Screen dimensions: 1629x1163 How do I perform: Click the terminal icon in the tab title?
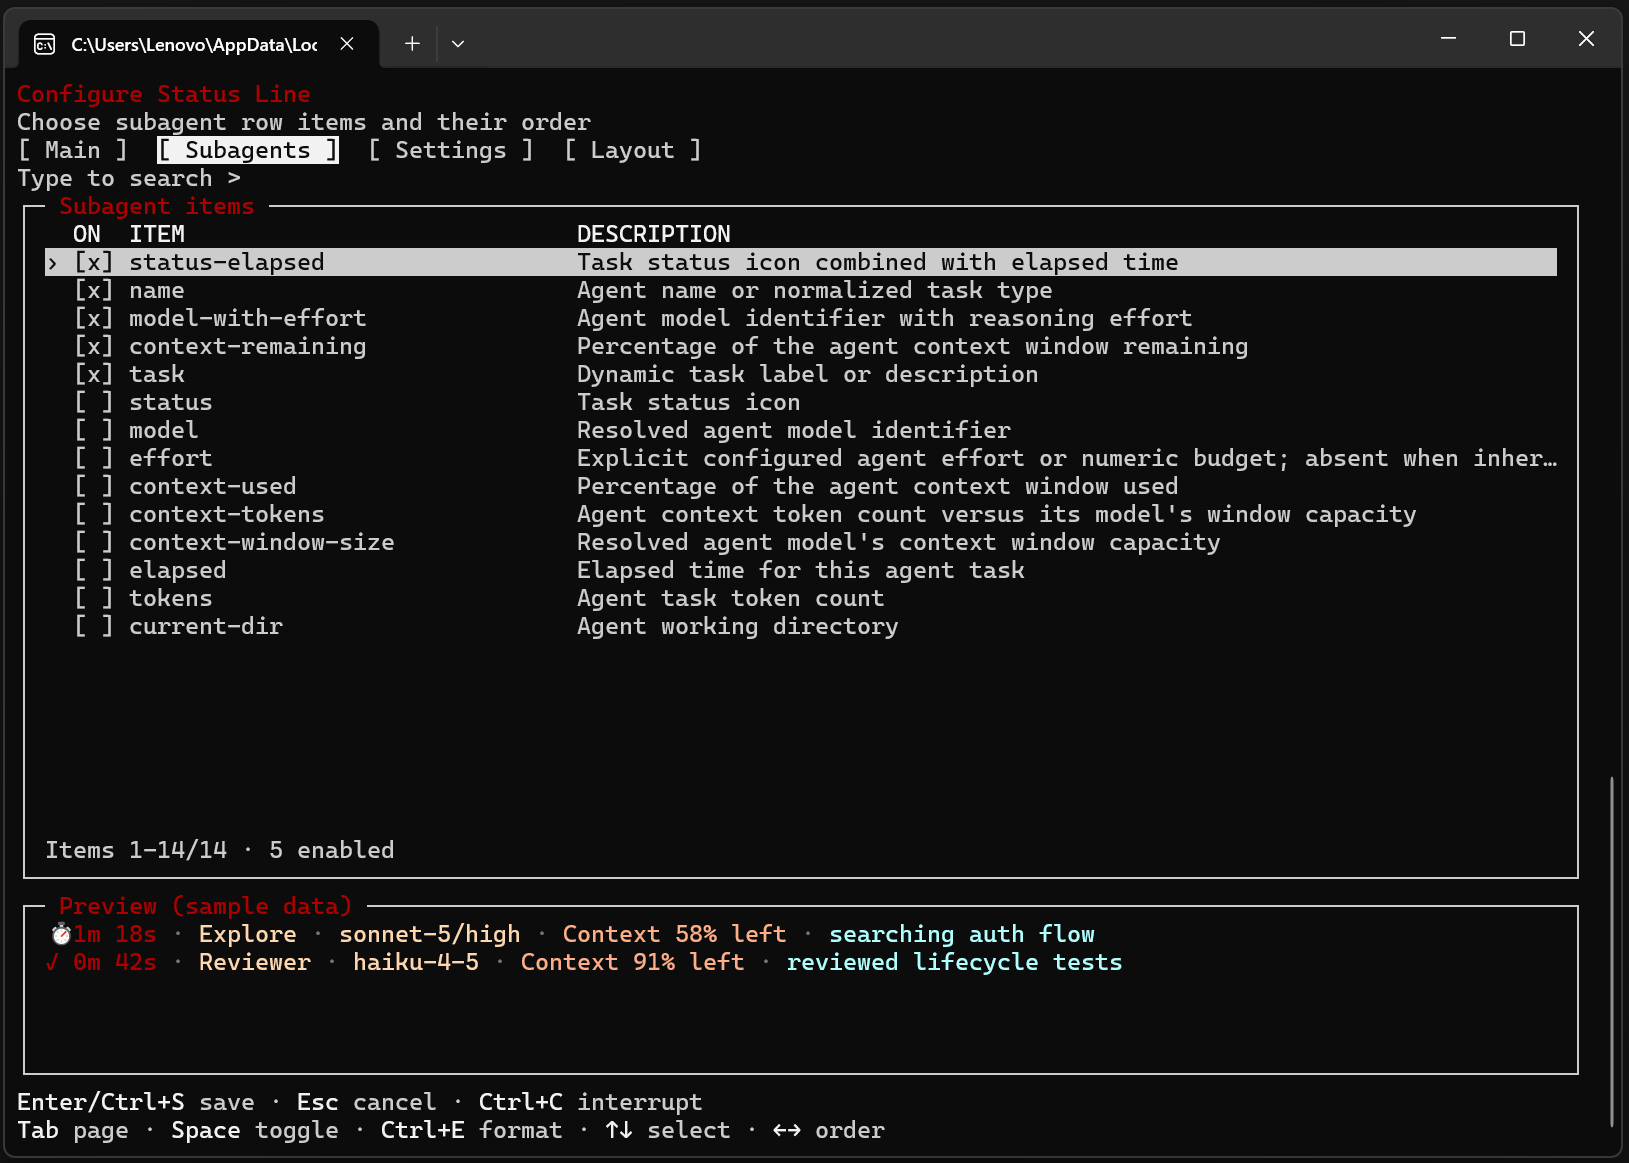click(x=45, y=44)
